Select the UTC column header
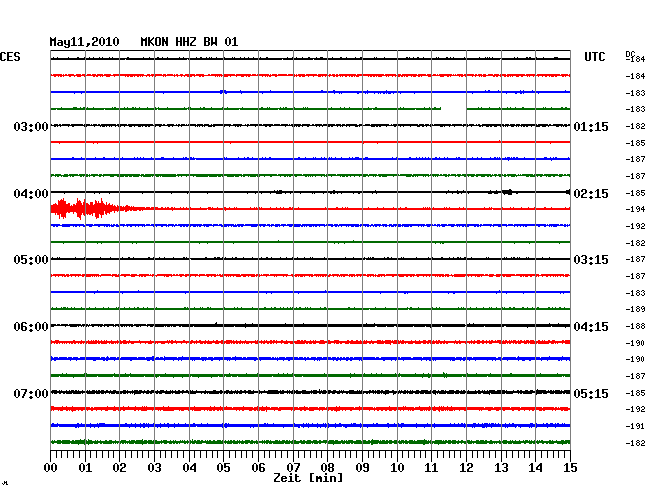This screenshot has height=494, width=650. (x=594, y=57)
